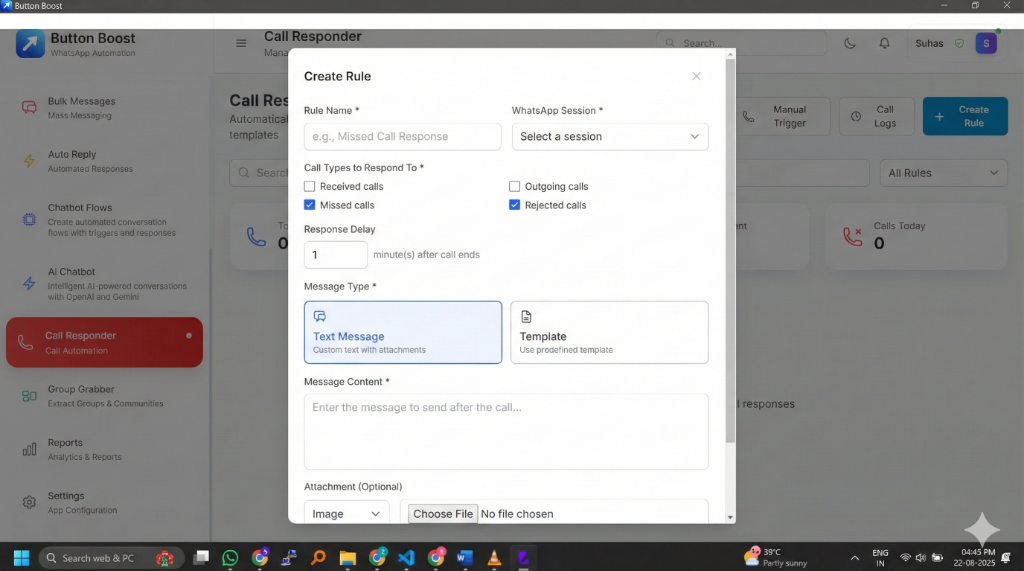Open the Windows Start button
Viewport: 1024px width, 571px height.
[22, 558]
